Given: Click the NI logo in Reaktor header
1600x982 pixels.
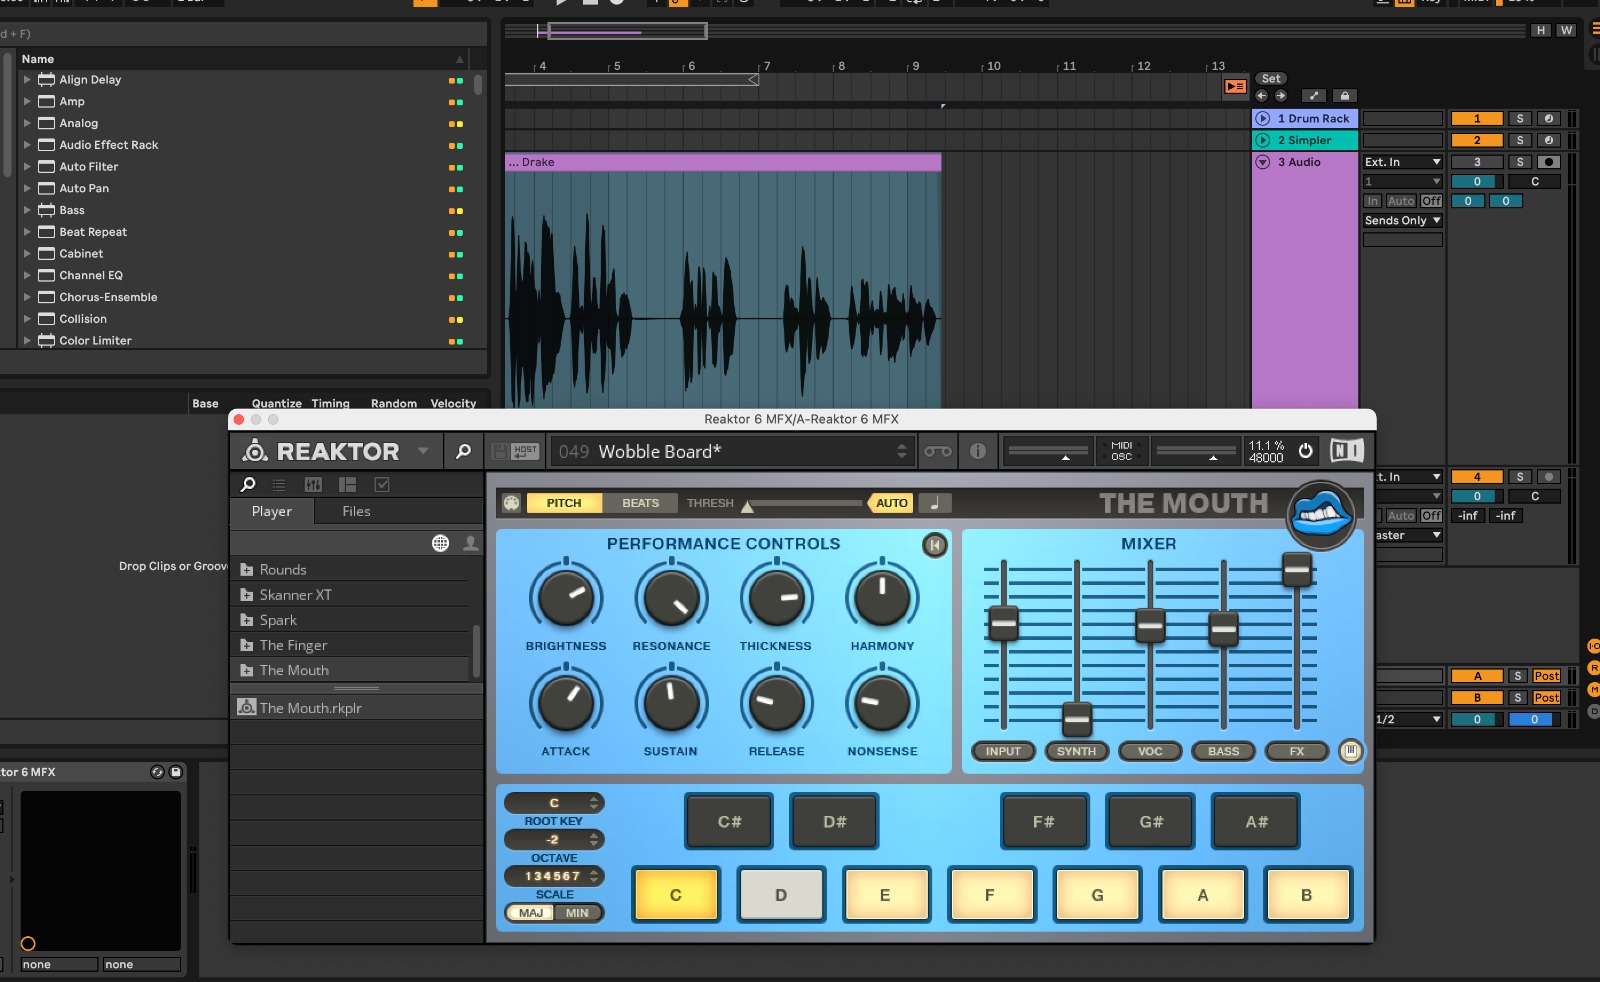Looking at the screenshot, I should tap(1347, 451).
